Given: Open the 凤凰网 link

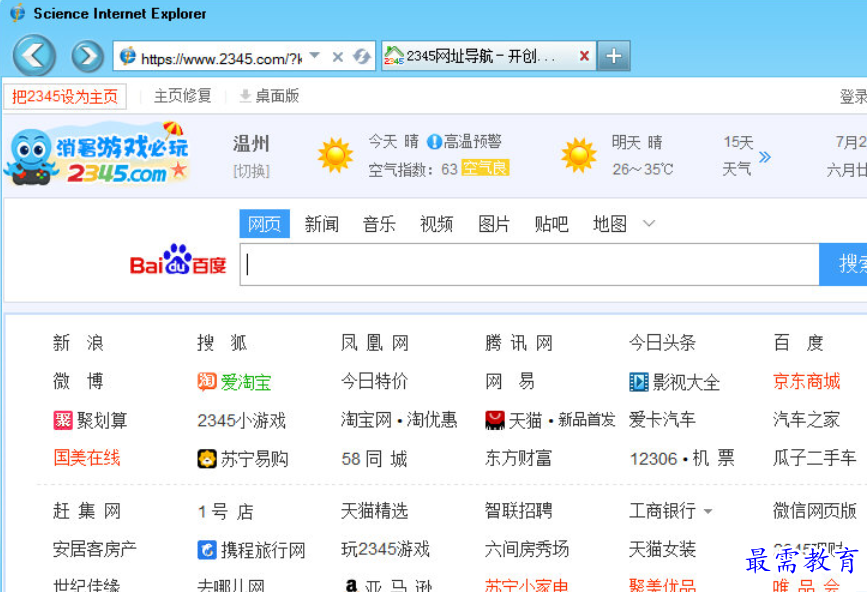Looking at the screenshot, I should pos(375,343).
